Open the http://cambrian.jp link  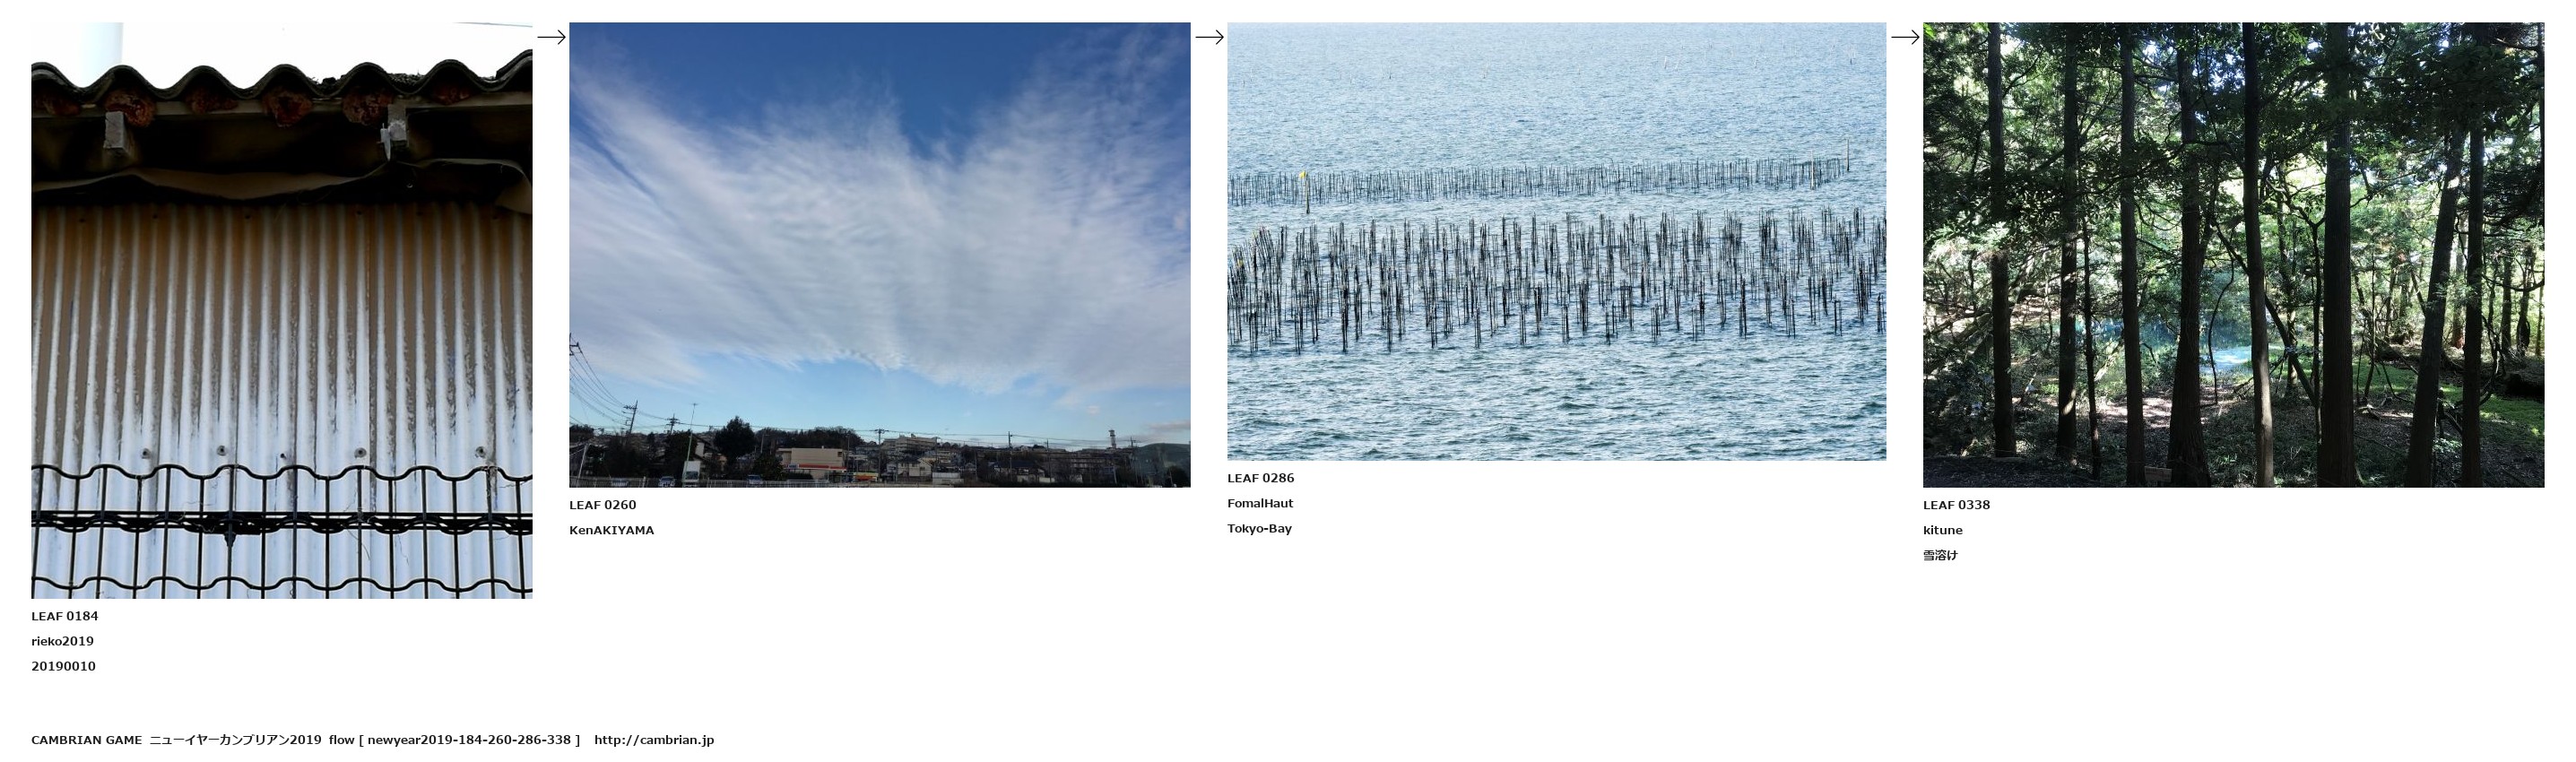pyautogui.click(x=654, y=740)
